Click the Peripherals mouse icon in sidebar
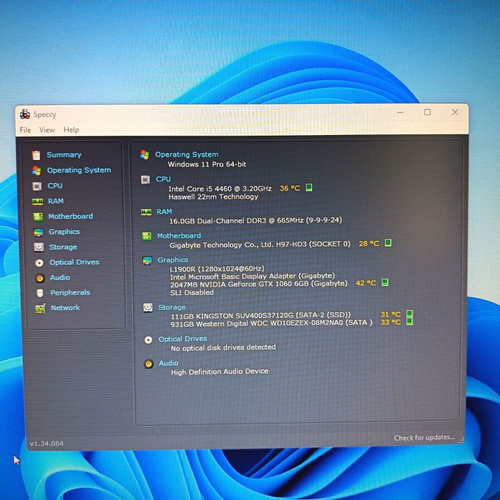The height and width of the screenshot is (500, 500). click(x=40, y=293)
